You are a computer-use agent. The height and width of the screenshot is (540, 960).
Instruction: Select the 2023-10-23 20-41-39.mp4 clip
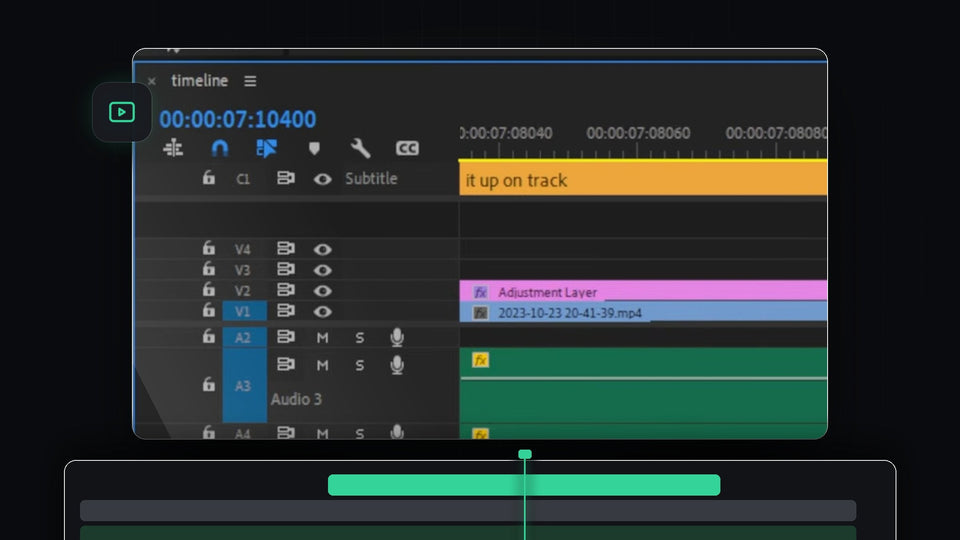[643, 312]
